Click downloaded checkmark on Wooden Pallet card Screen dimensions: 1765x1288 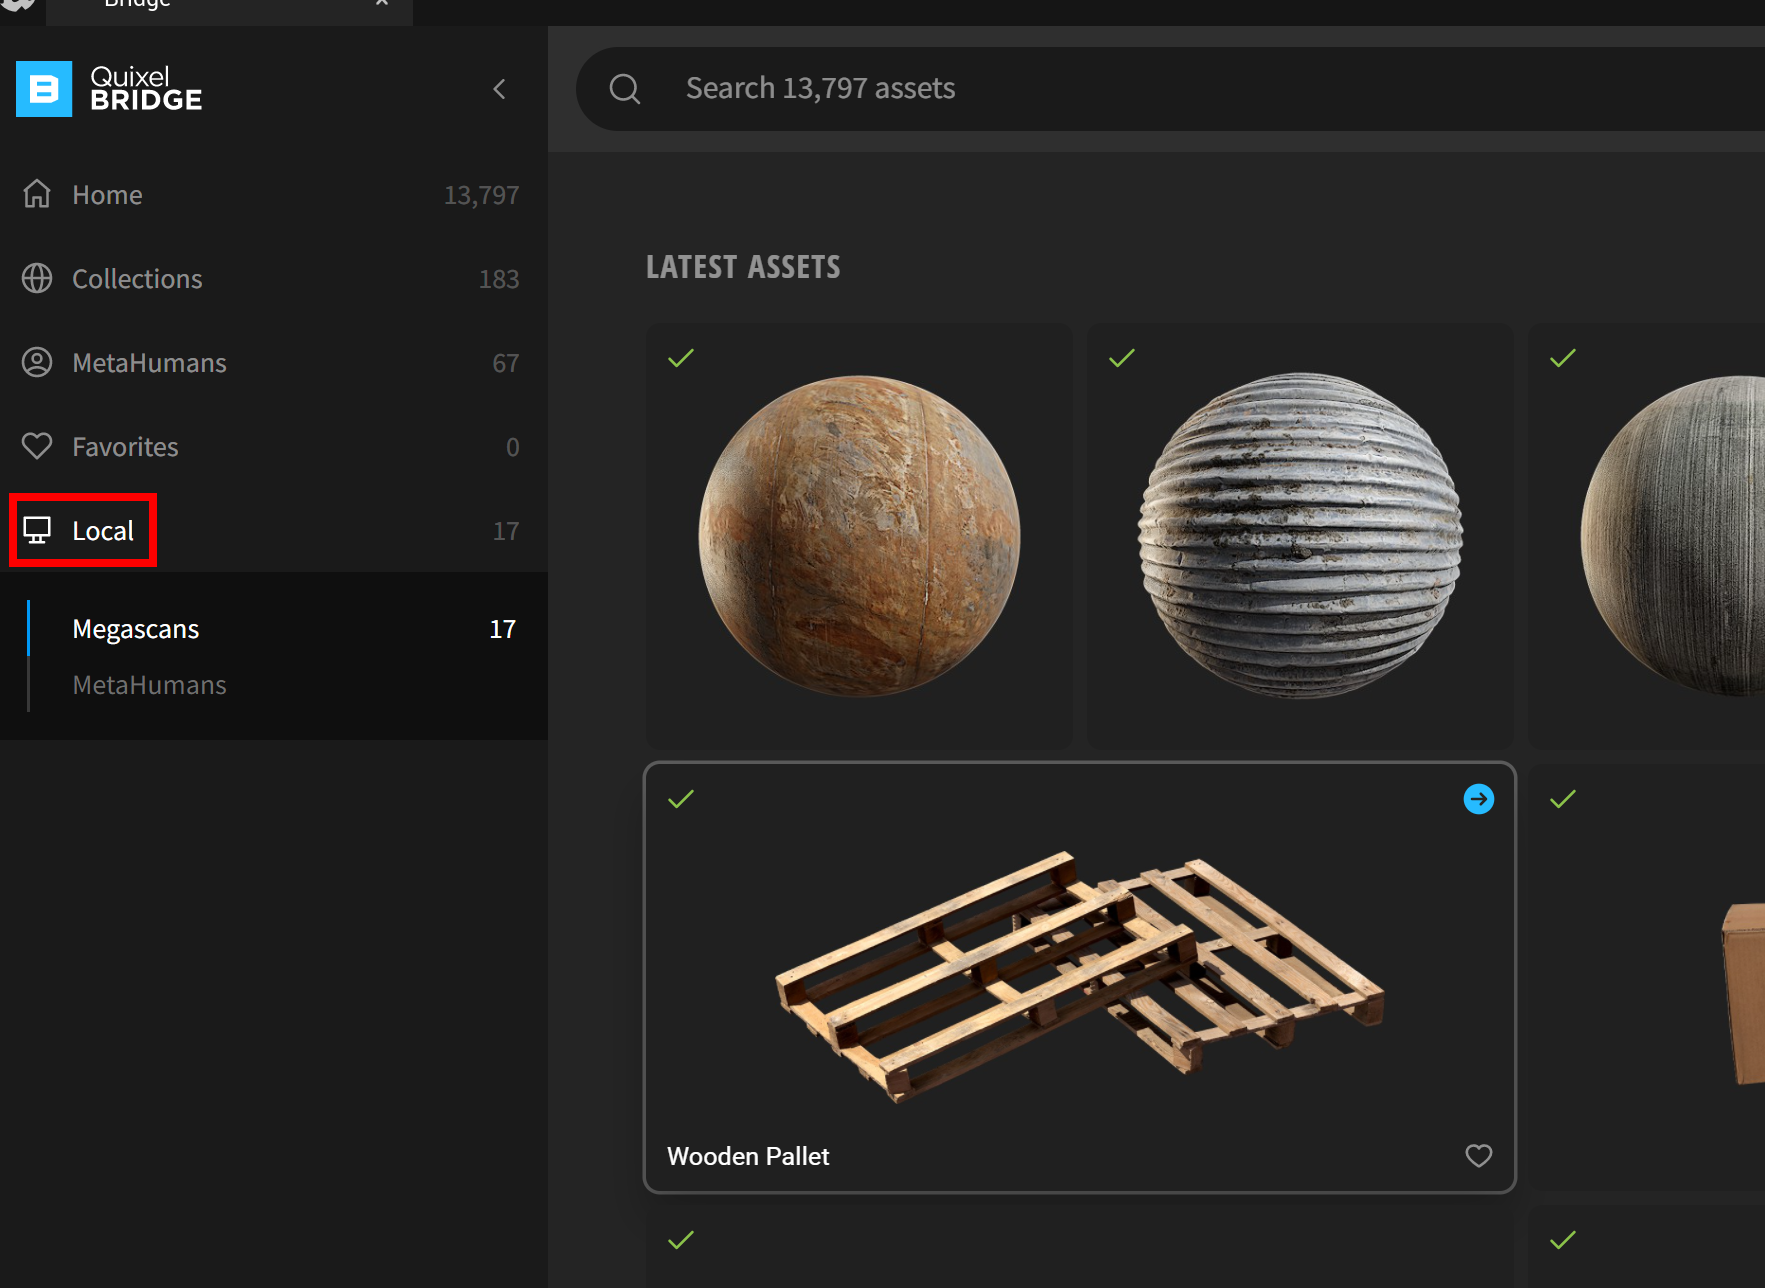click(x=681, y=799)
